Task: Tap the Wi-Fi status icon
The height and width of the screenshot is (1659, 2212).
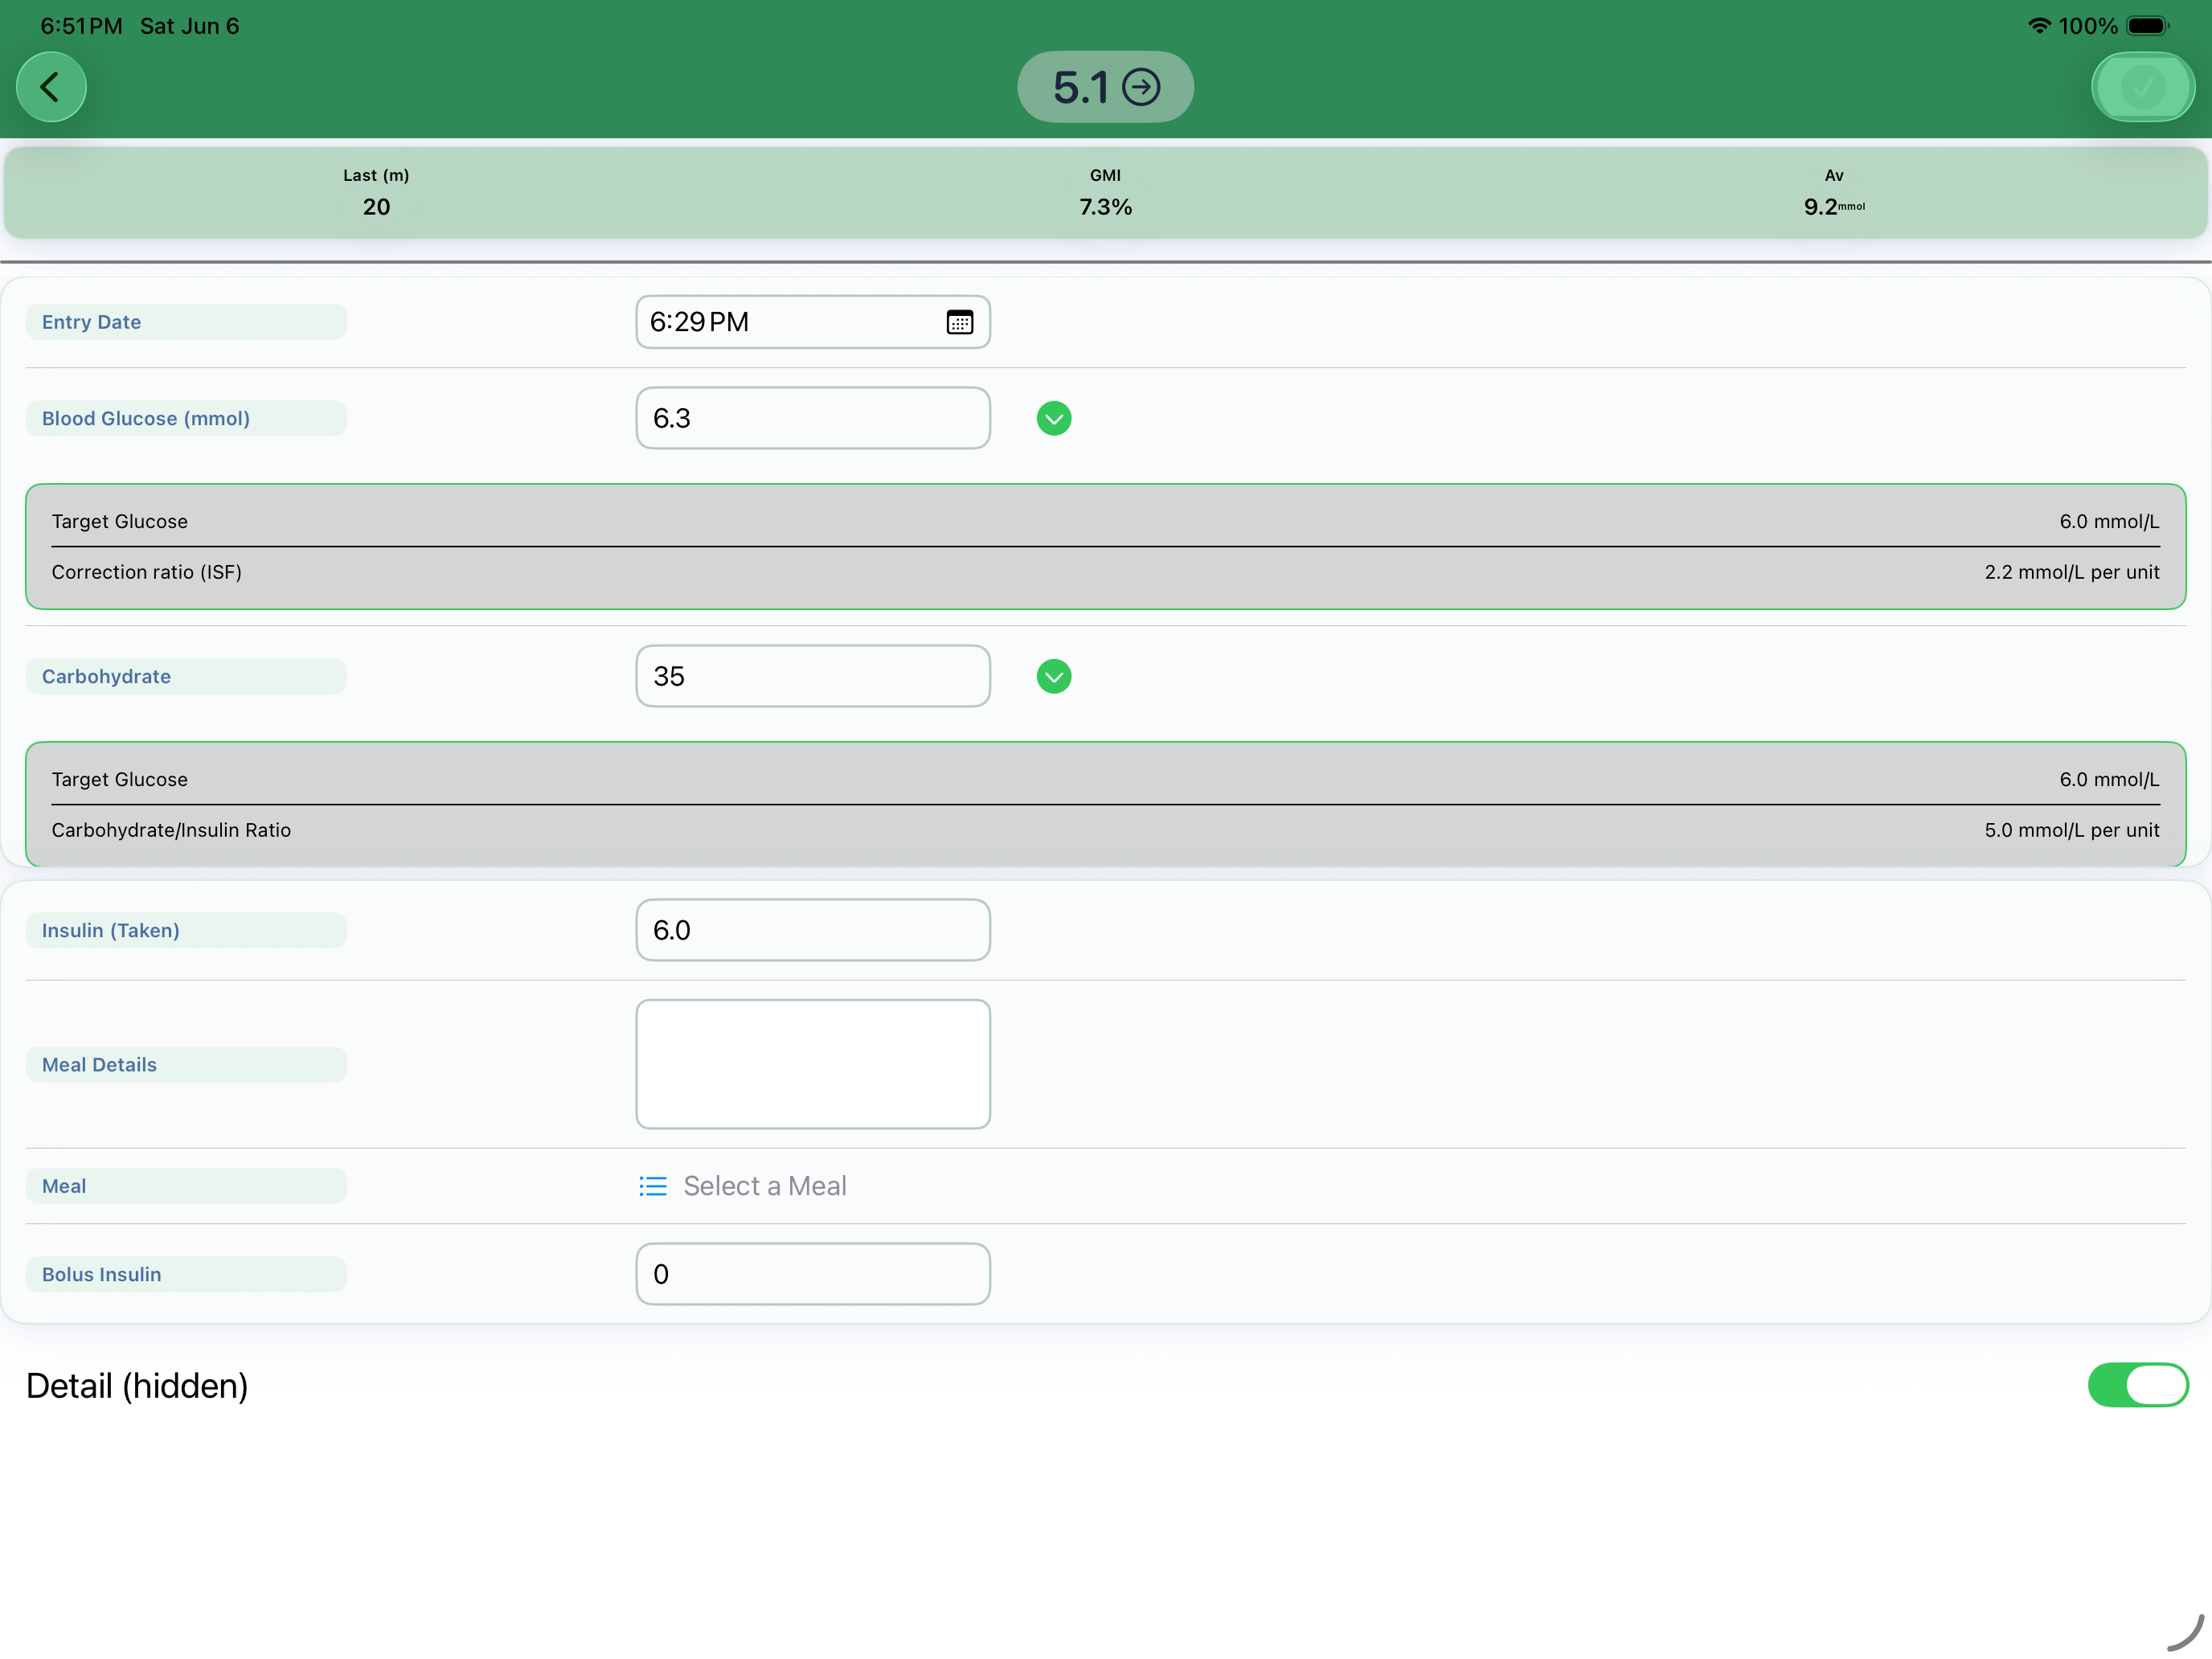Action: pyautogui.click(x=2039, y=26)
